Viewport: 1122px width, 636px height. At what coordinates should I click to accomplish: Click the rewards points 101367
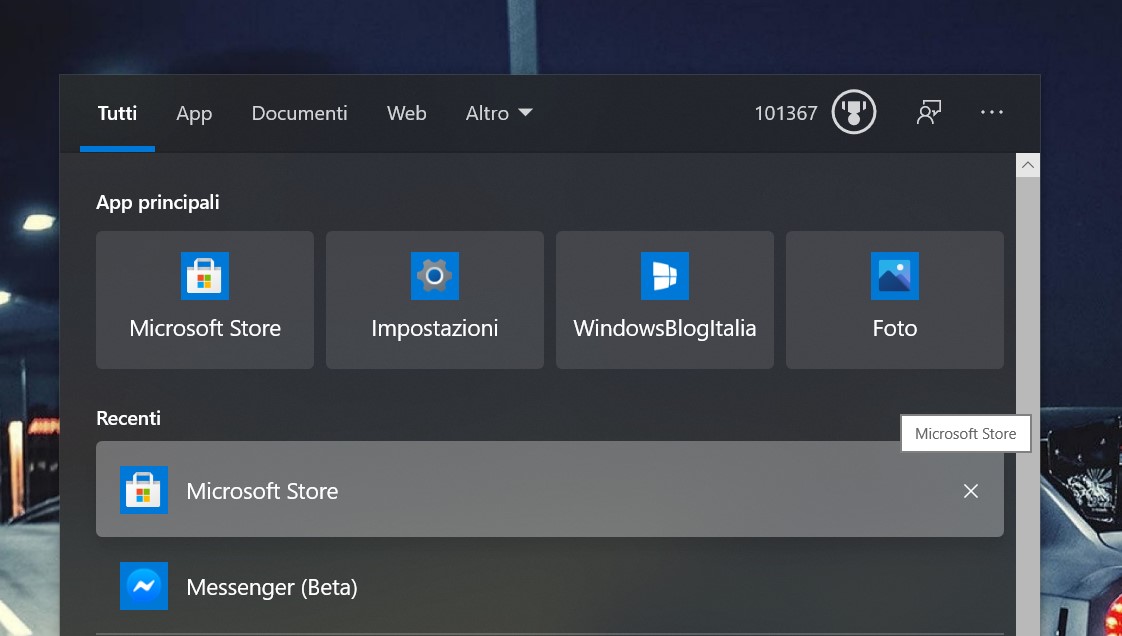tap(785, 113)
